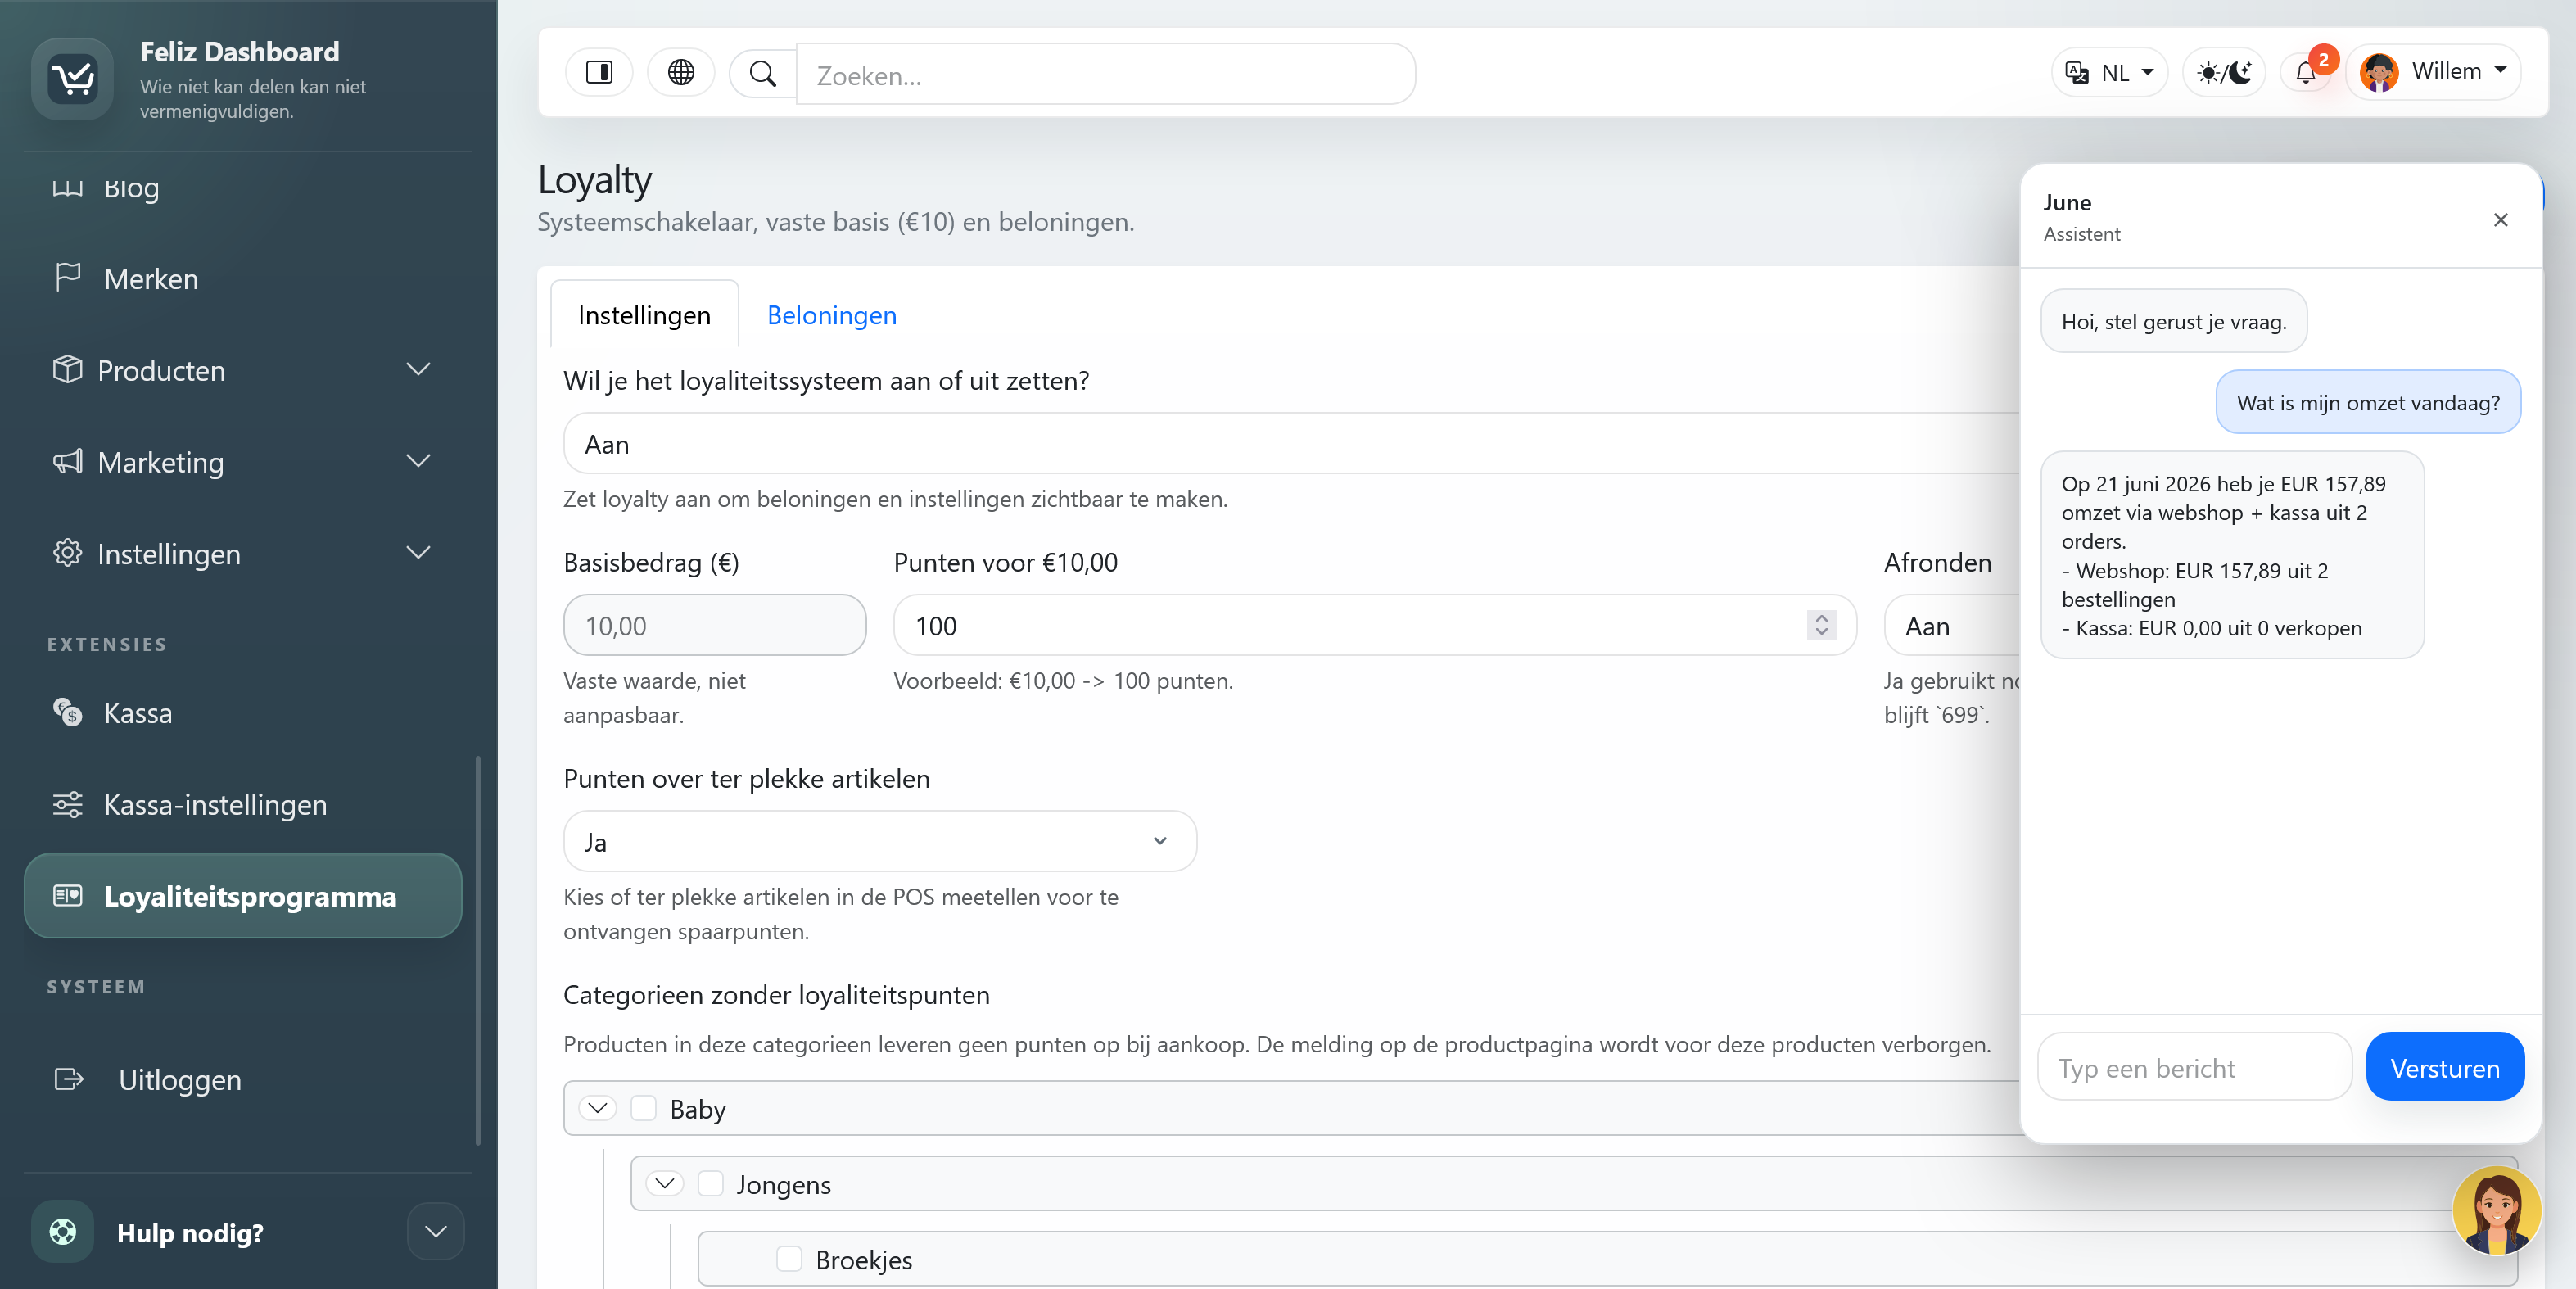Collapse the Baby category tree
The height and width of the screenshot is (1289, 2576).
pos(598,1107)
